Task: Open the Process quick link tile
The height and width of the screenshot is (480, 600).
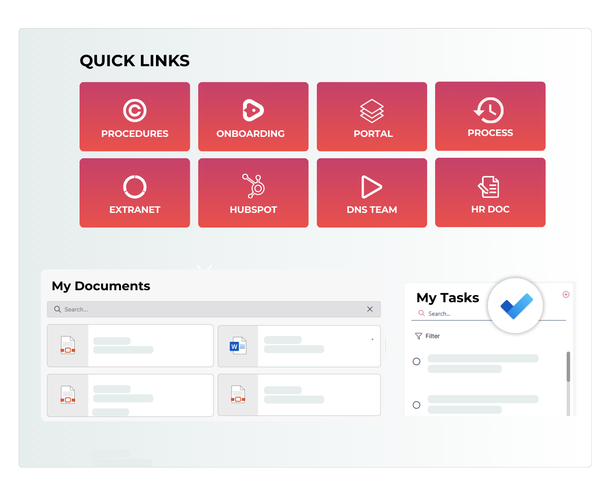Action: (490, 116)
